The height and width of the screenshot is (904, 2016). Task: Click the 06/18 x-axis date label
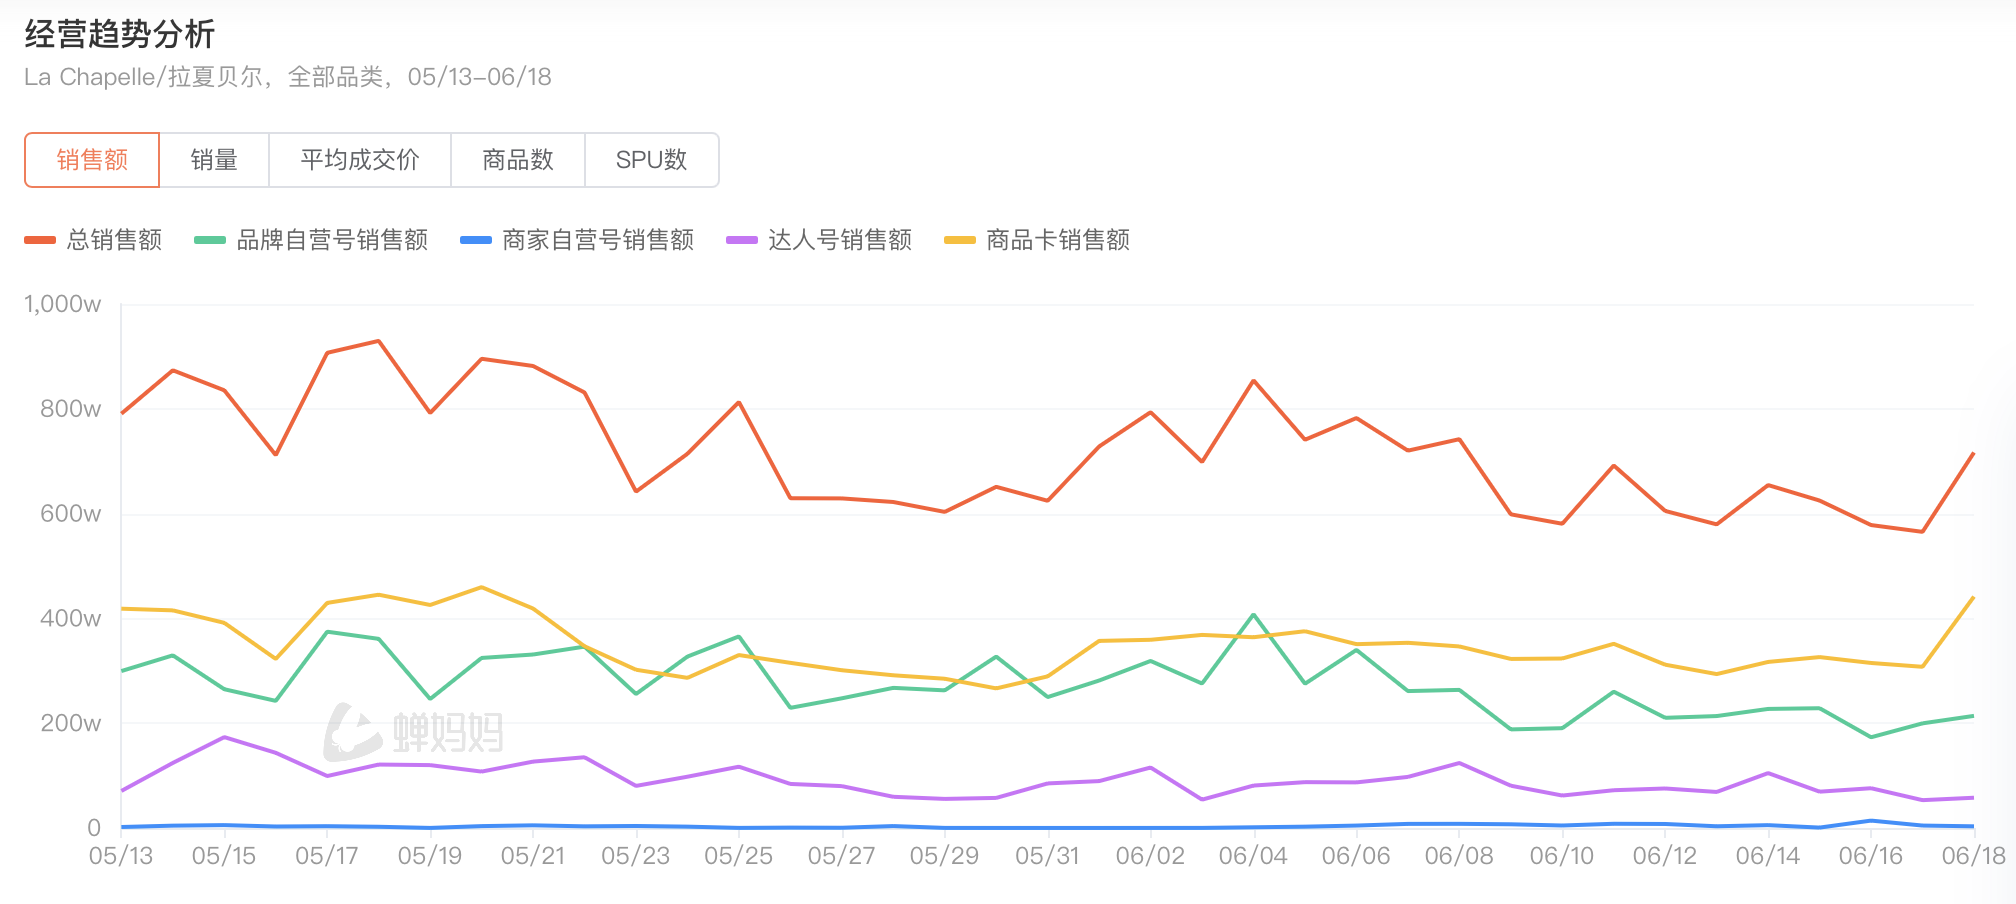pos(1973,856)
